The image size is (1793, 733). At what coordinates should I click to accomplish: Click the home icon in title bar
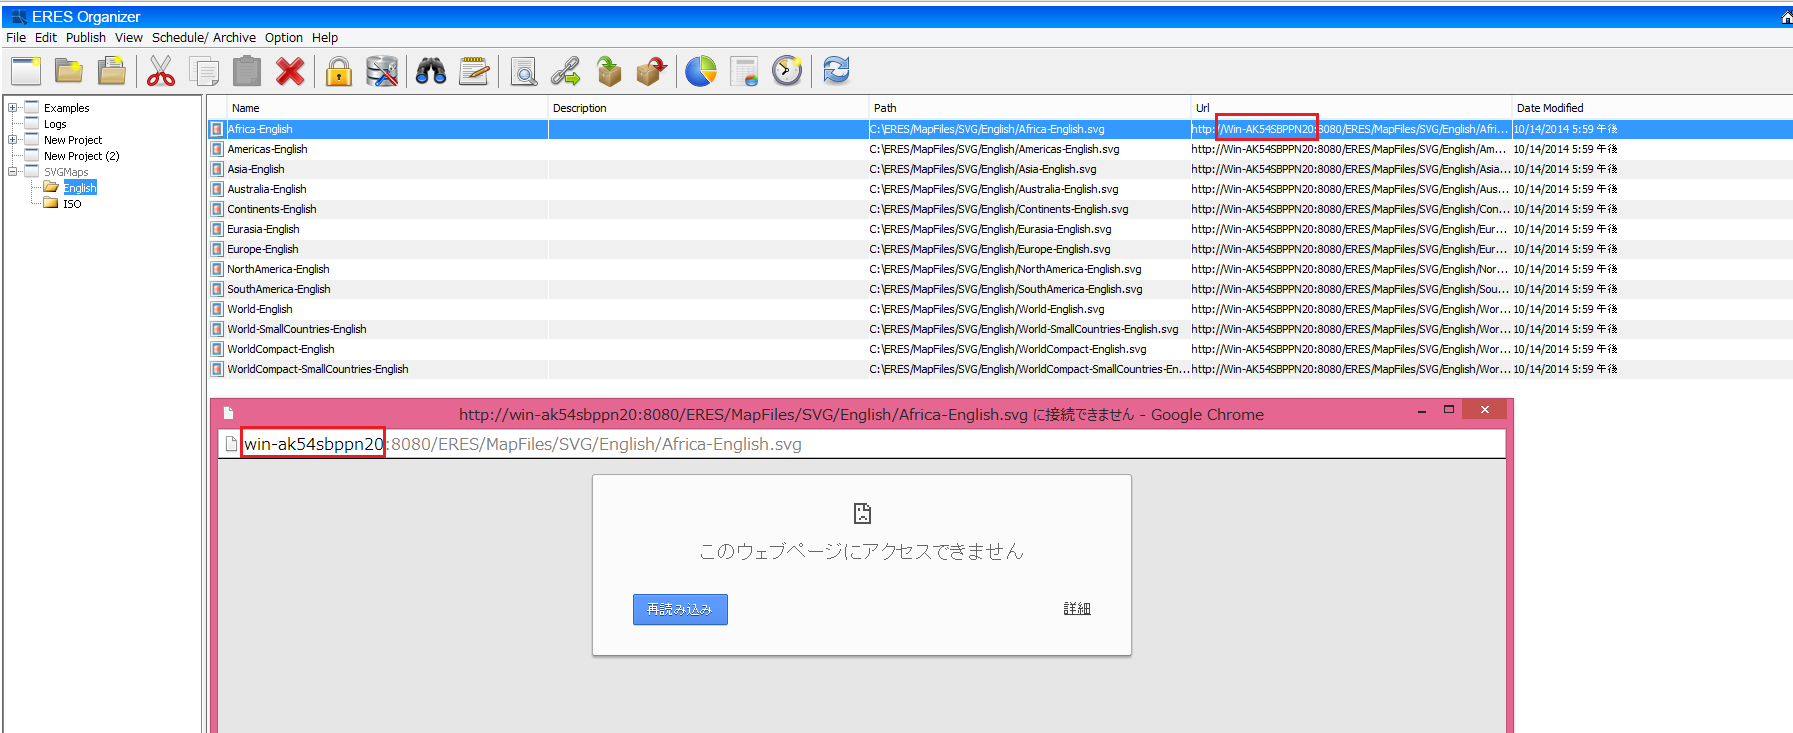coord(1786,17)
